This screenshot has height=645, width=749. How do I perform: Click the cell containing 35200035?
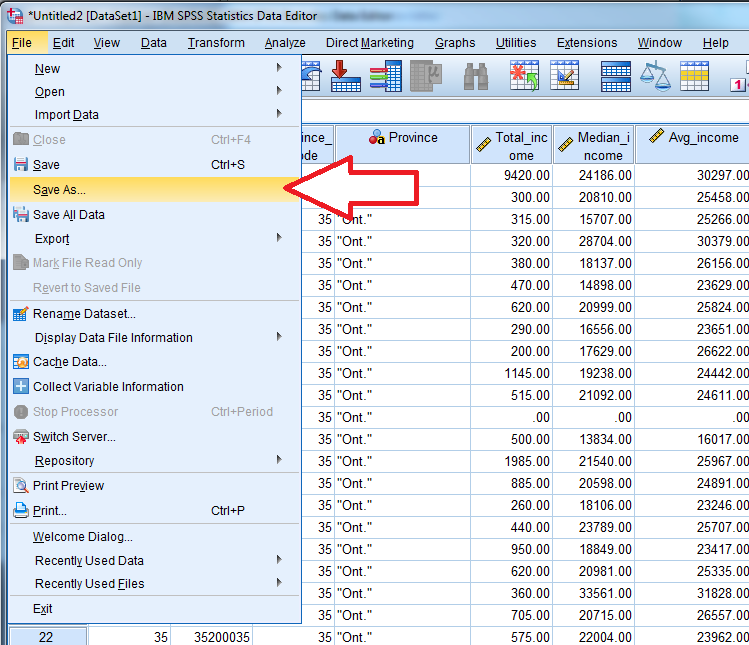[x=212, y=637]
